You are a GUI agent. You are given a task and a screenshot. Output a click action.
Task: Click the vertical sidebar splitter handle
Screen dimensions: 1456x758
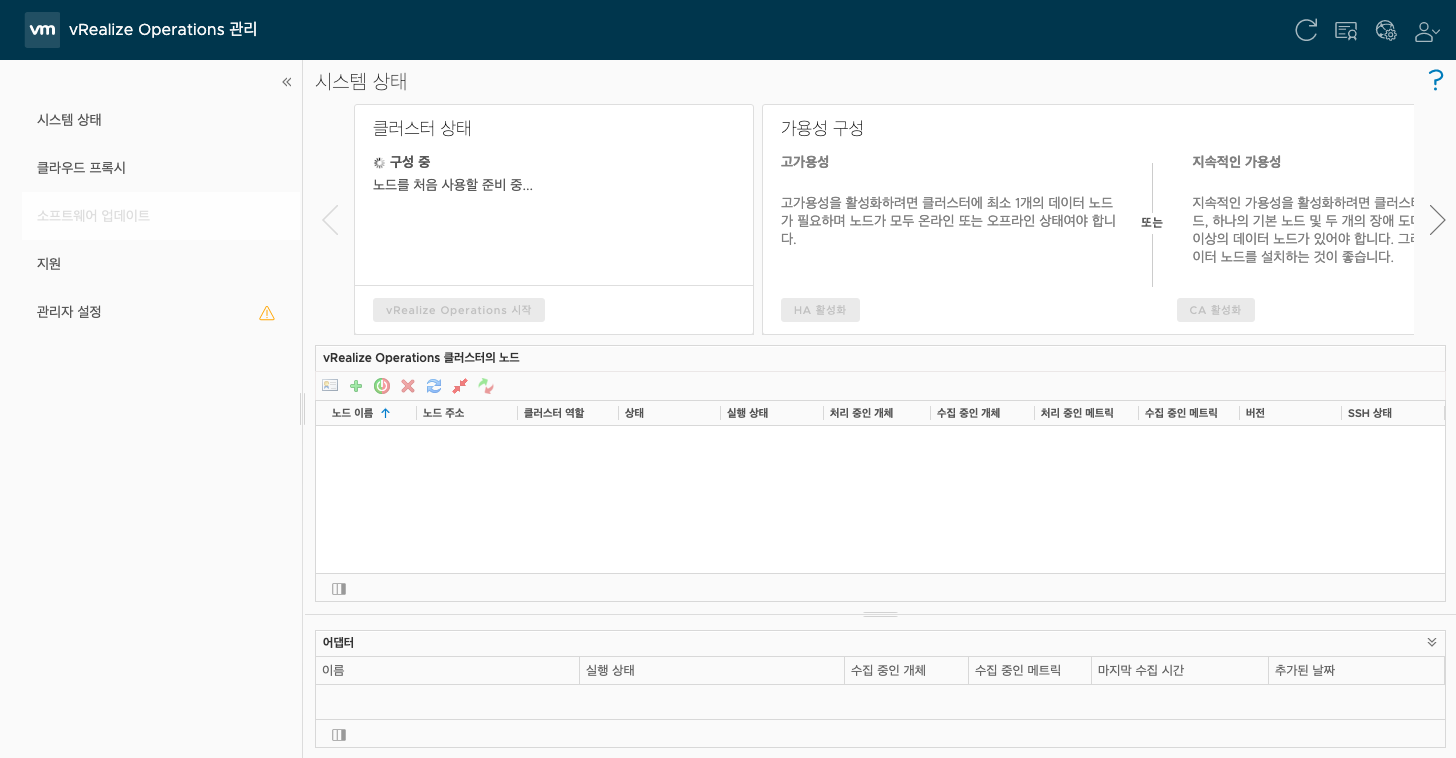click(x=302, y=408)
